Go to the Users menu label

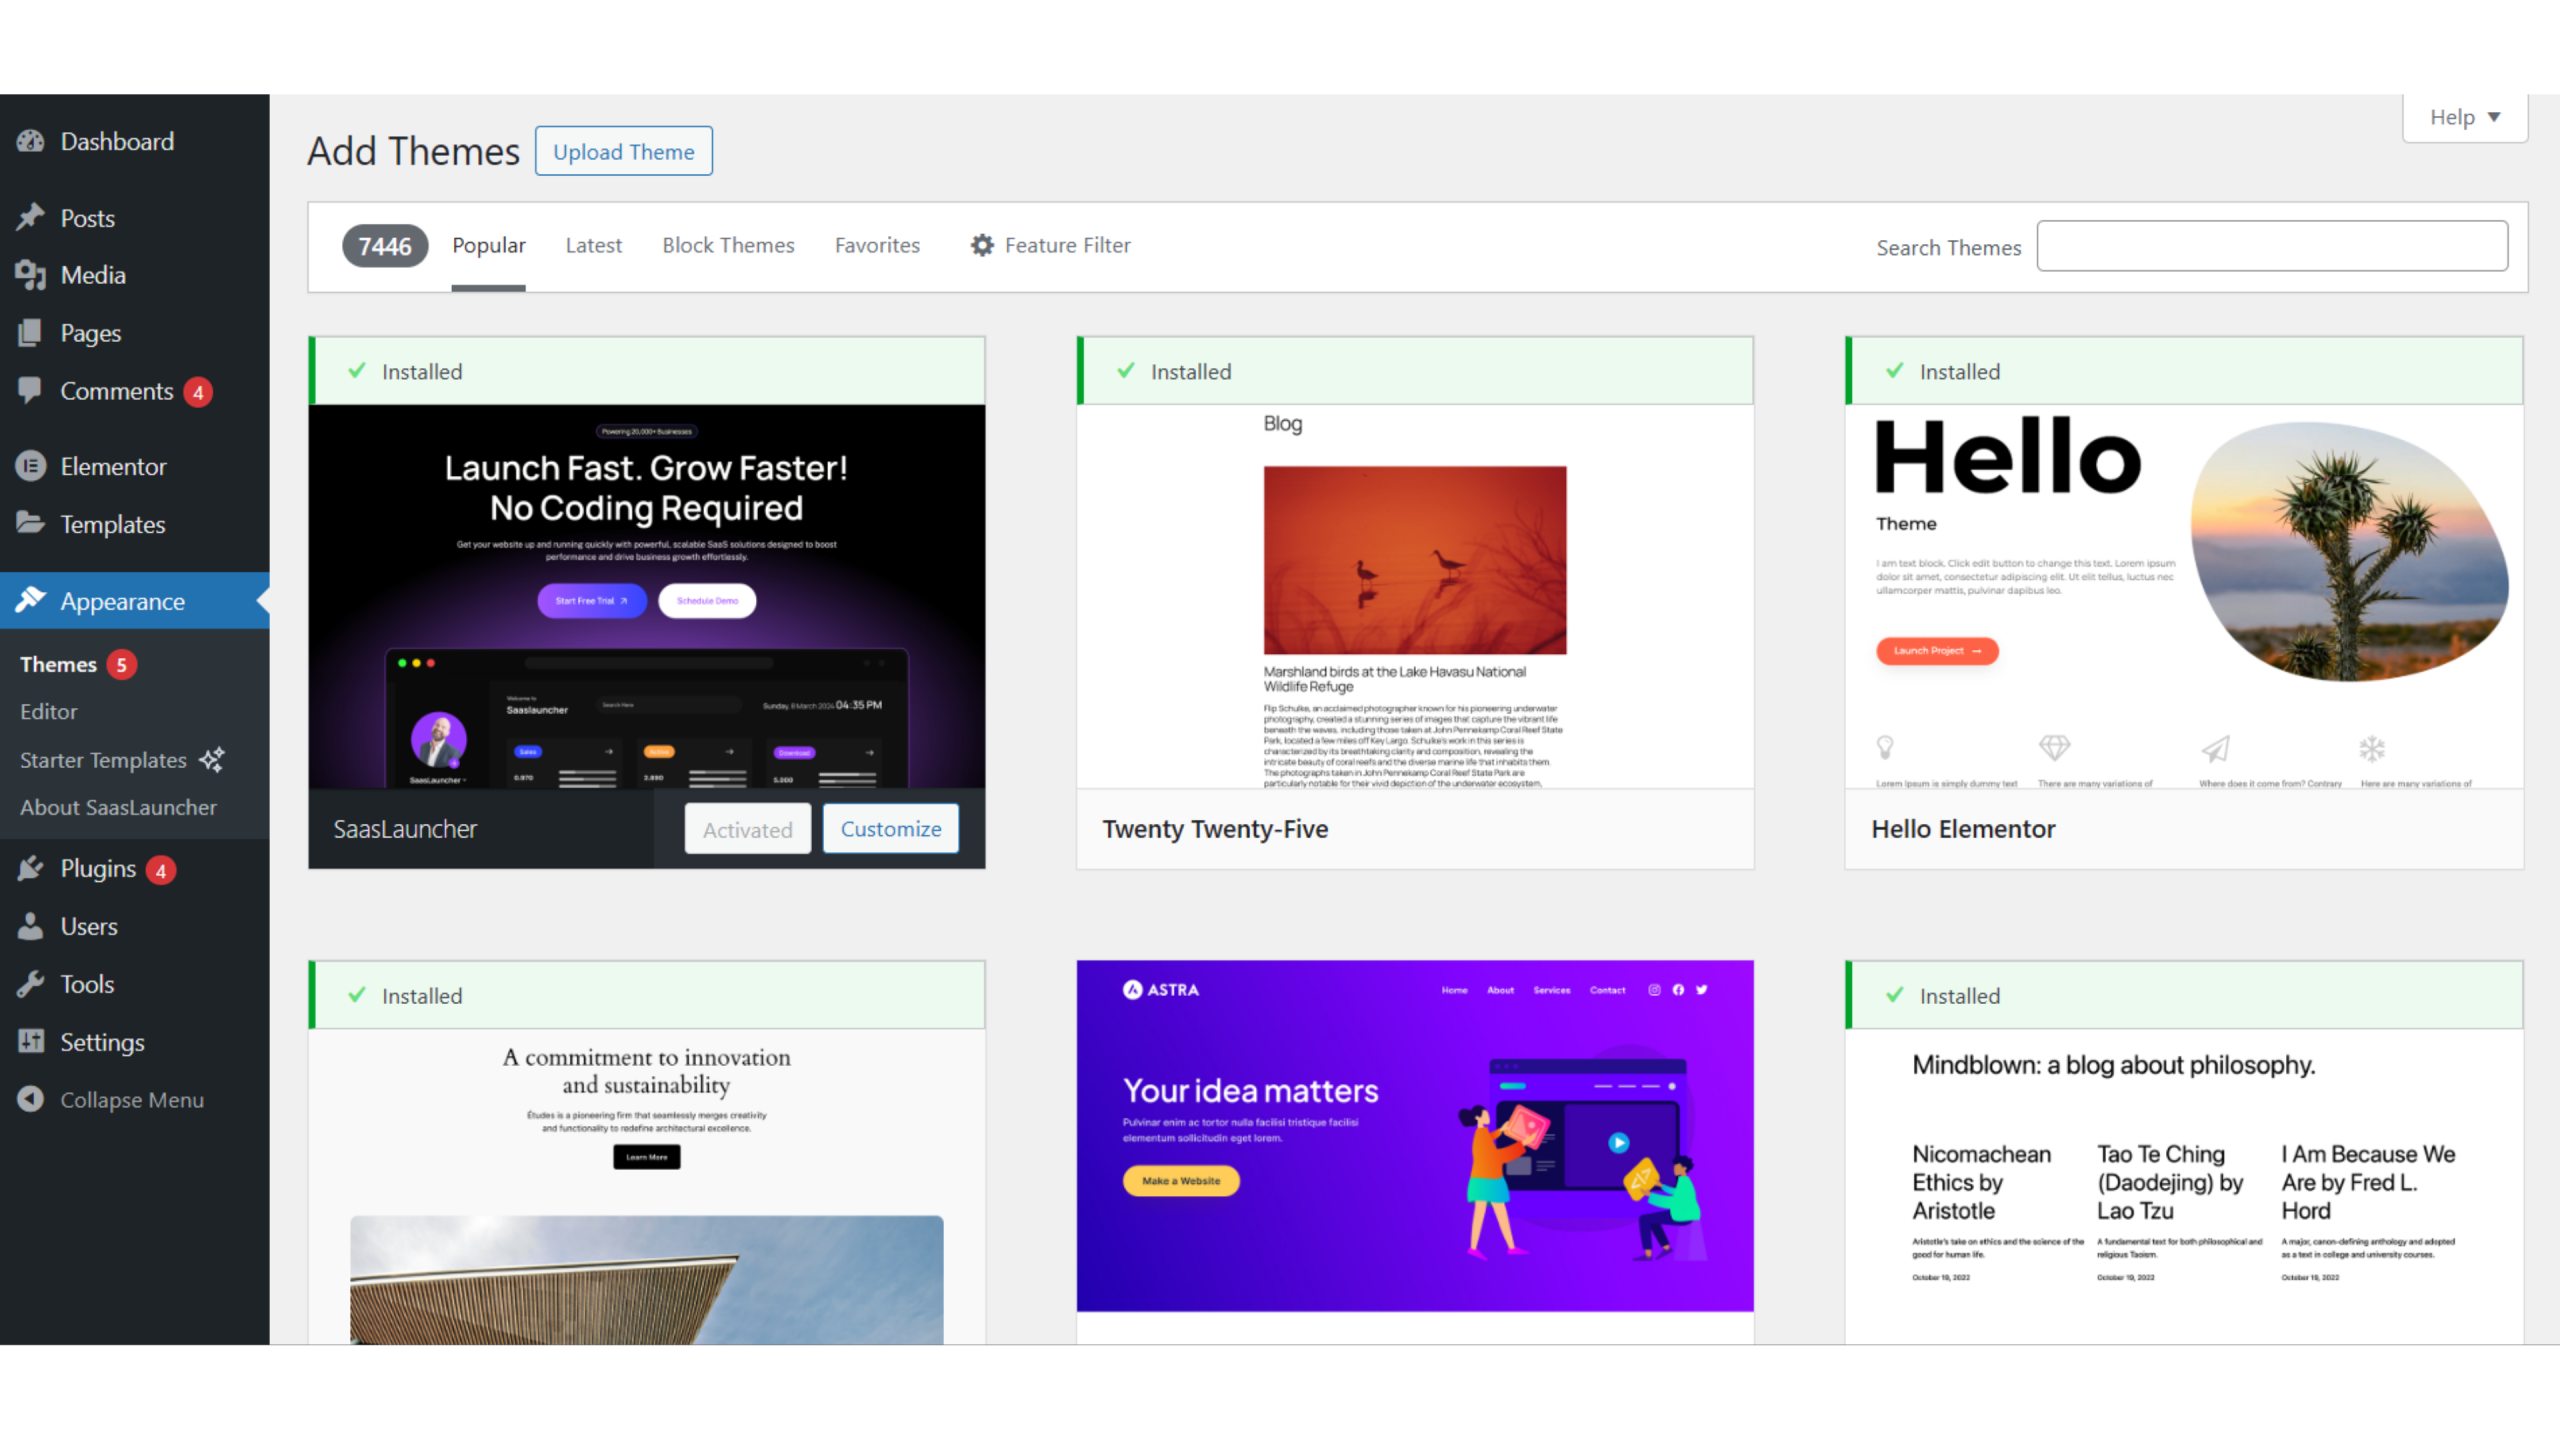pyautogui.click(x=89, y=927)
